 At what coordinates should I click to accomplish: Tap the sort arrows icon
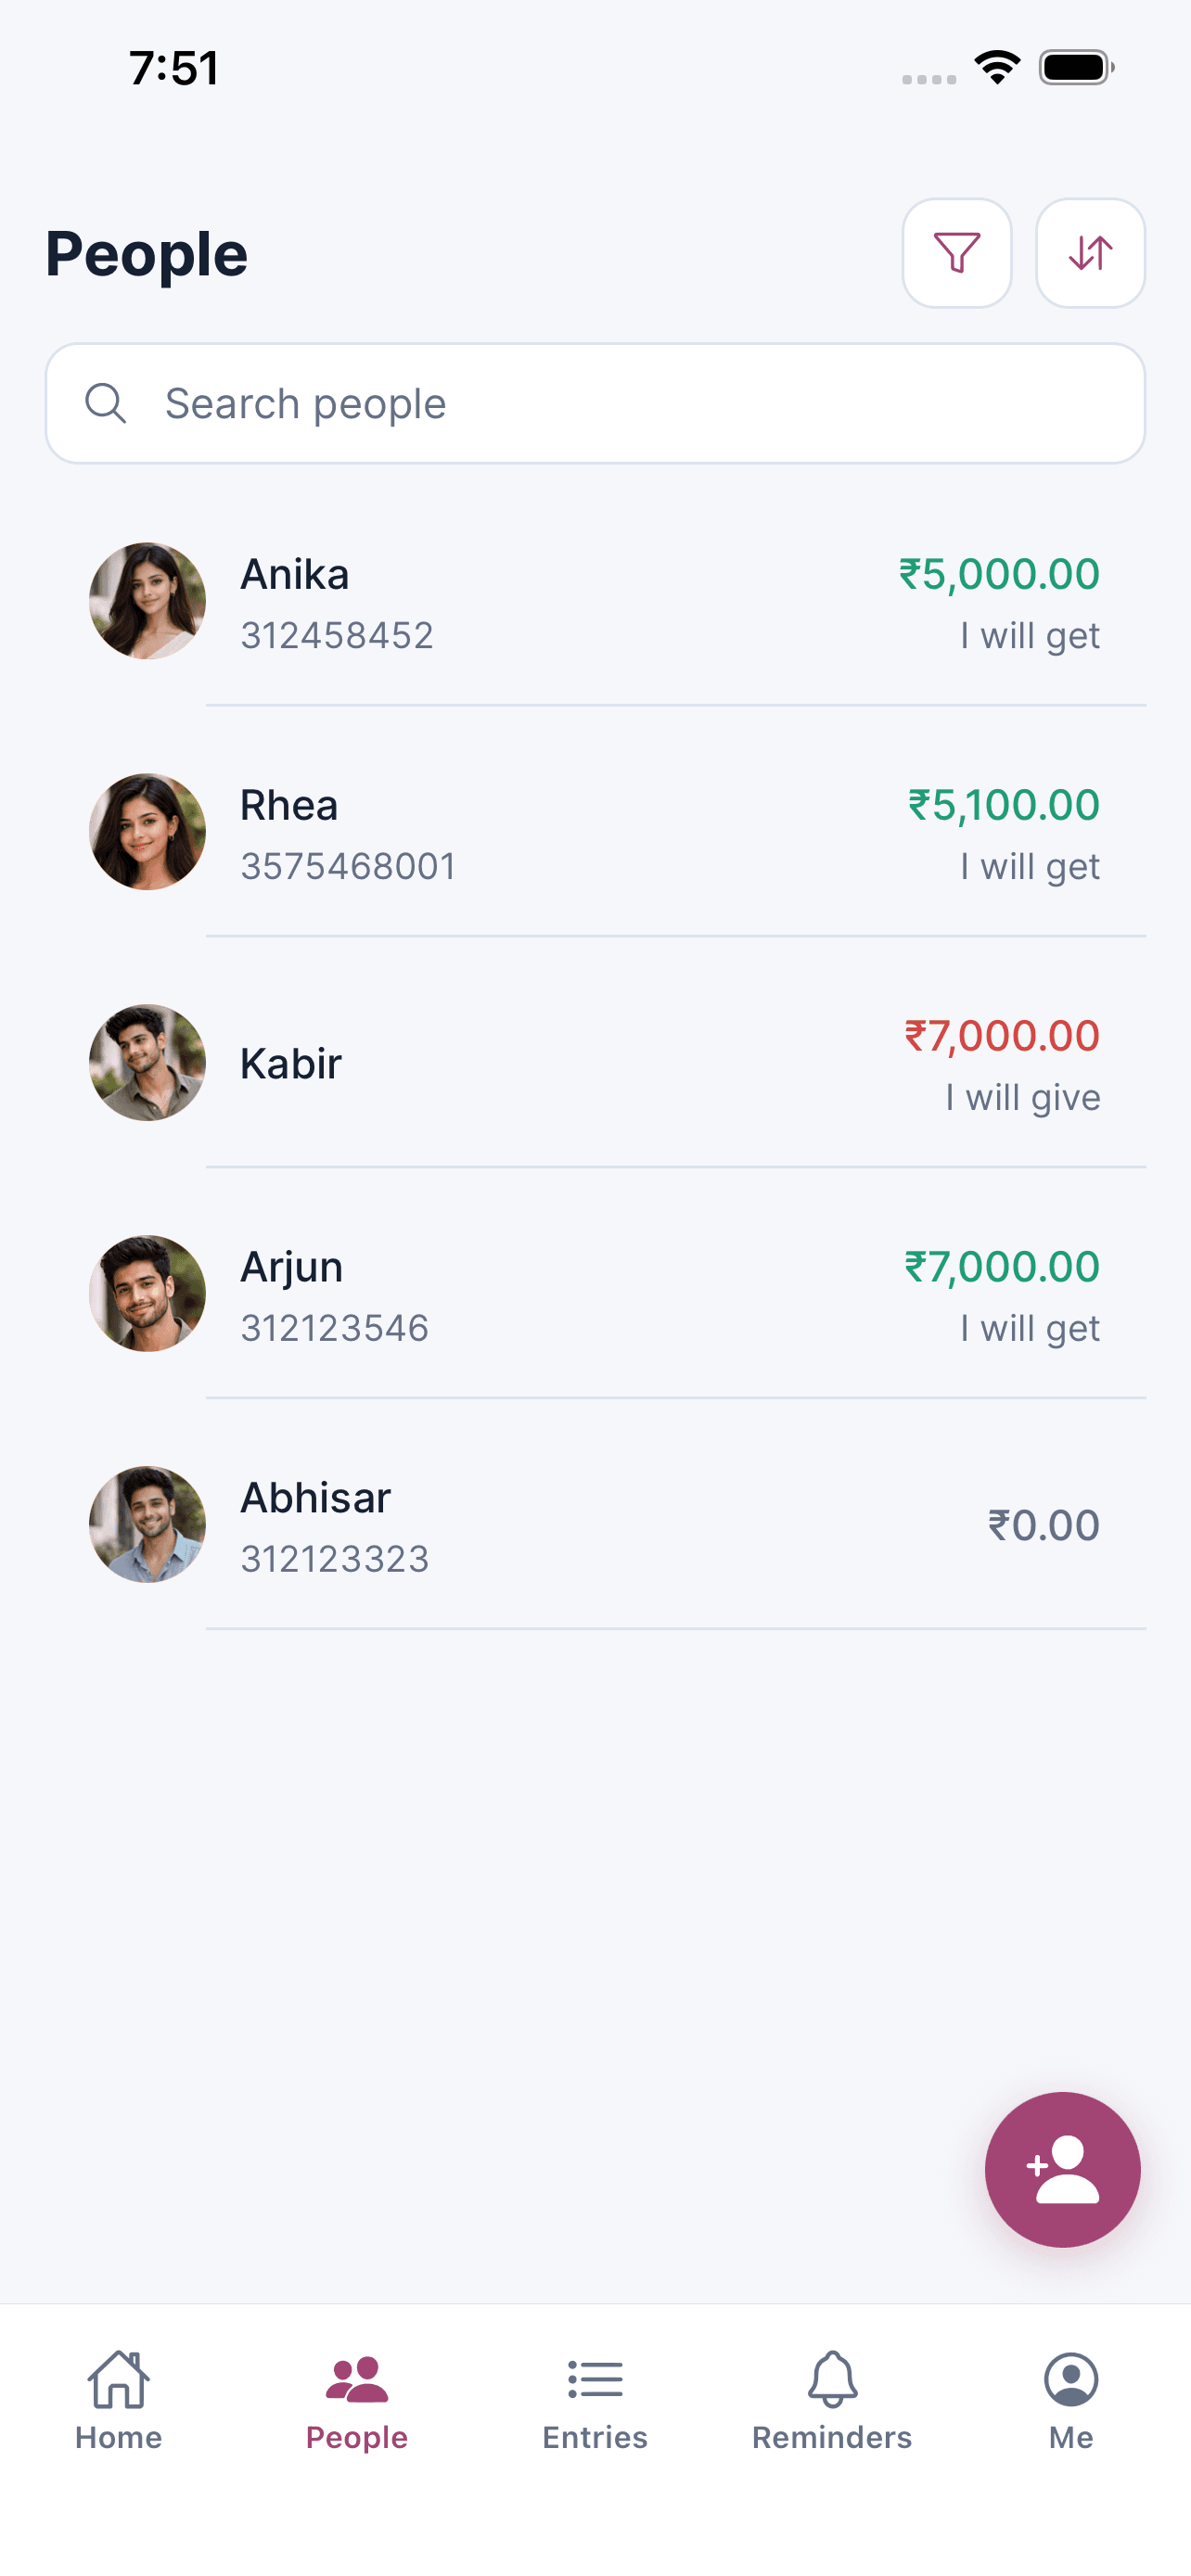point(1089,253)
